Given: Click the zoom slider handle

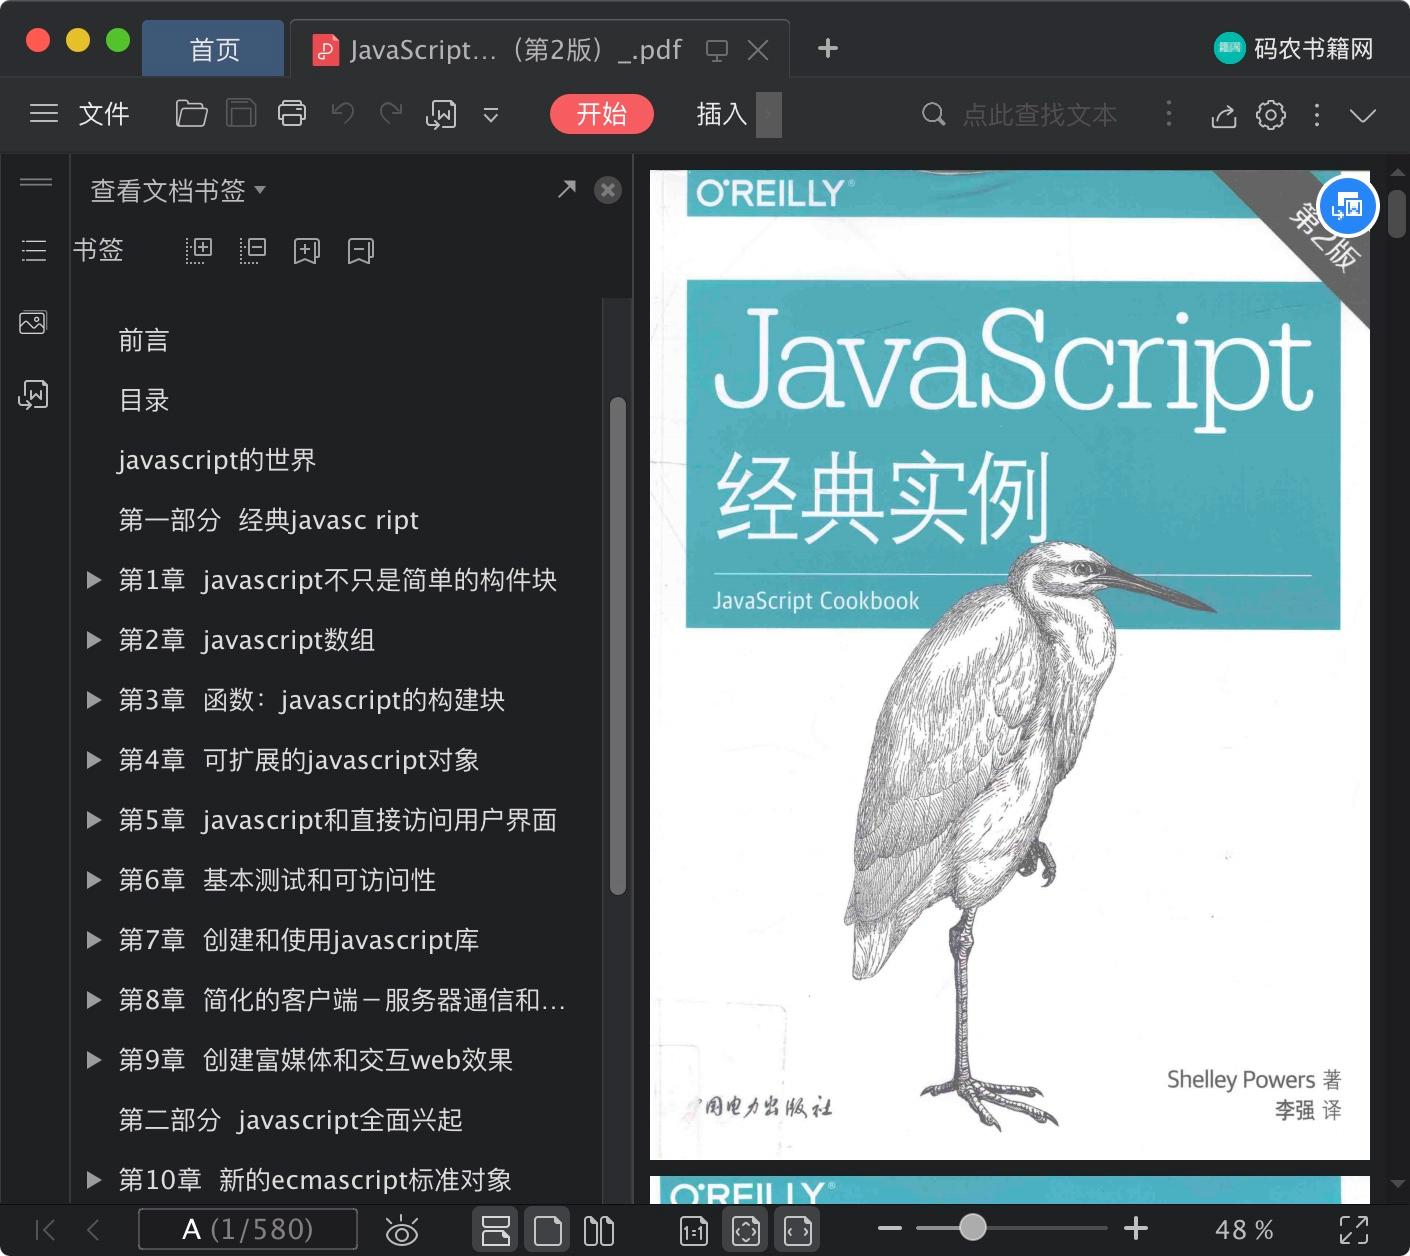Looking at the screenshot, I should coord(972,1227).
